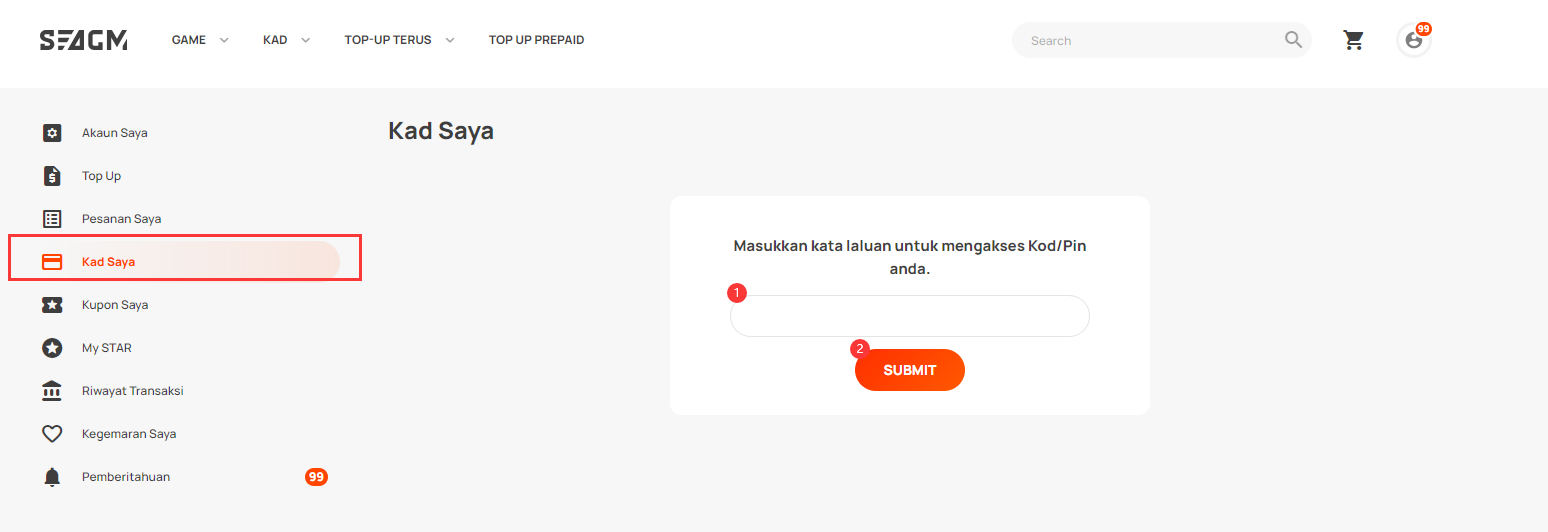1548x532 pixels.
Task: Click the search magnifier icon
Action: pyautogui.click(x=1293, y=40)
